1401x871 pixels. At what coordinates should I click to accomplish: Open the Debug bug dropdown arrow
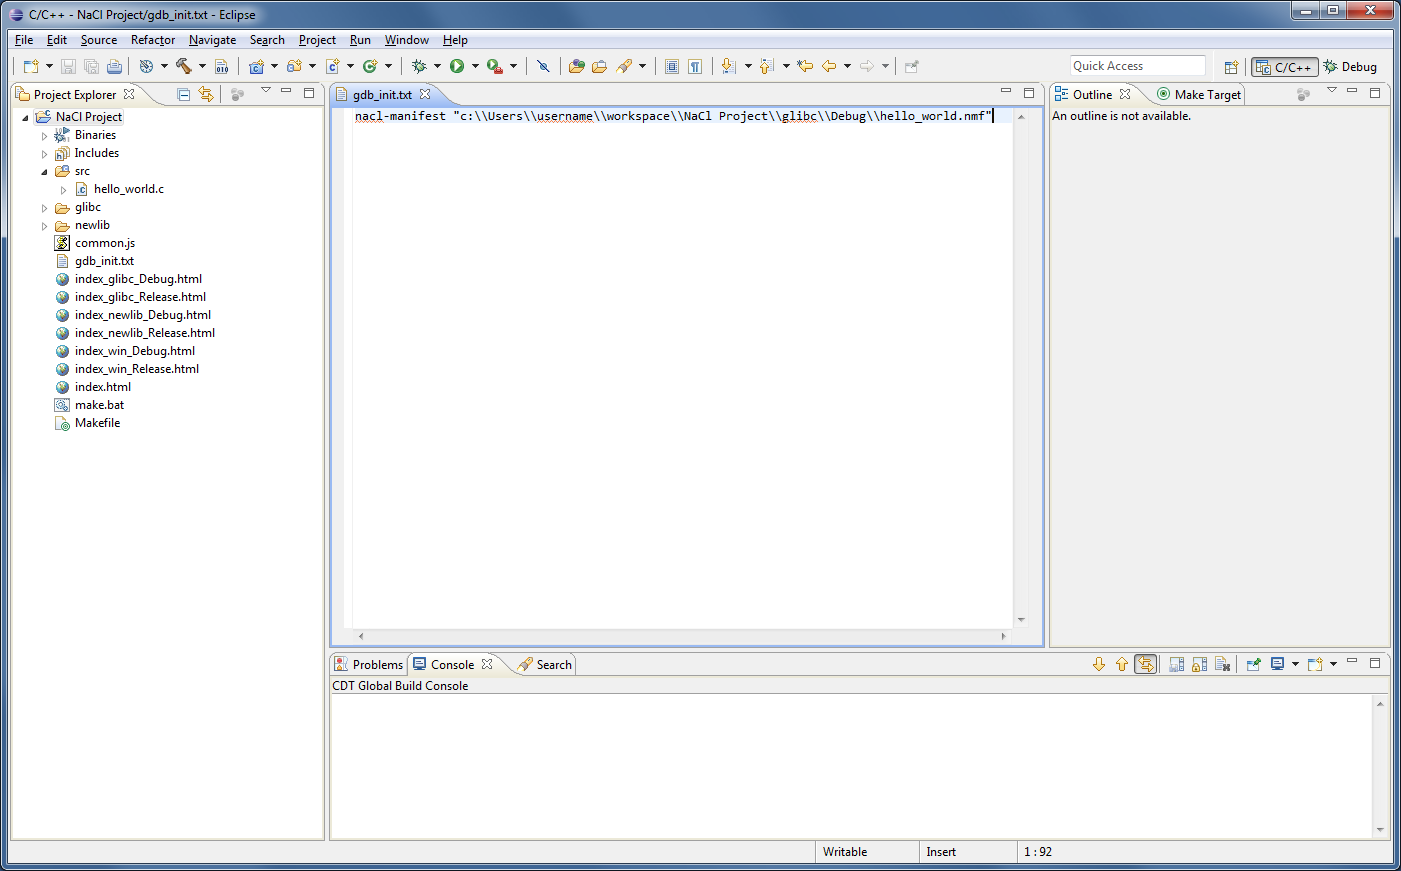click(437, 67)
